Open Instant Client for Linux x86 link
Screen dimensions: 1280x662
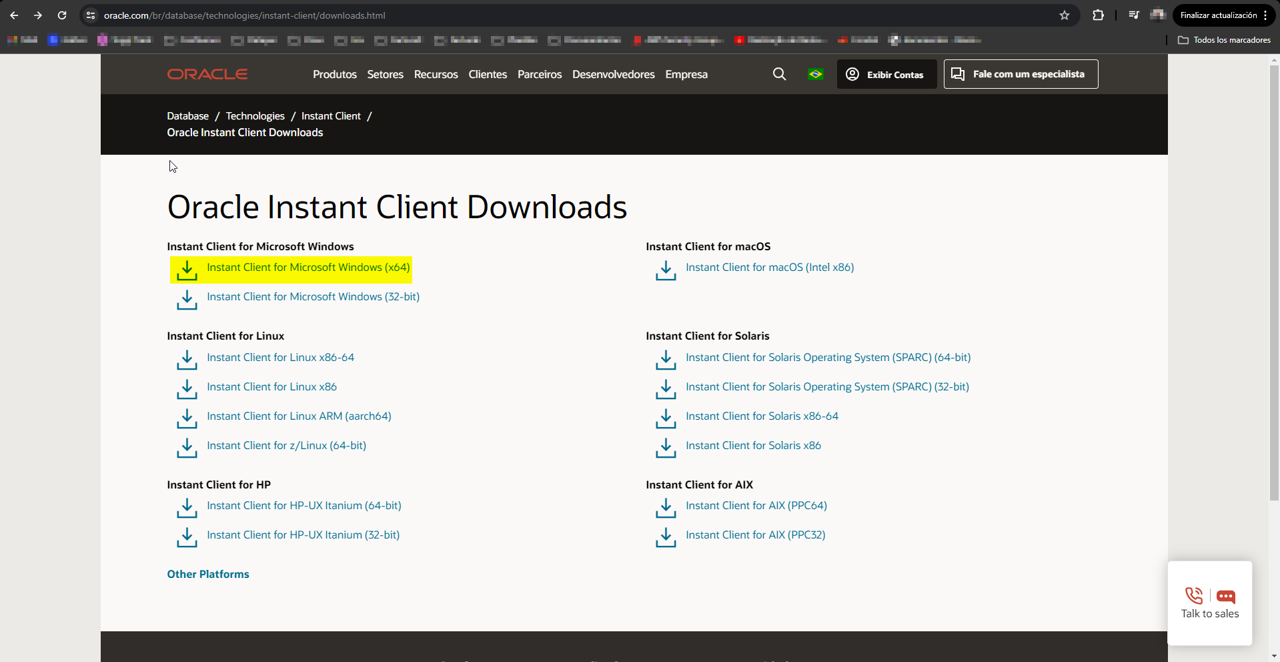pos(272,387)
